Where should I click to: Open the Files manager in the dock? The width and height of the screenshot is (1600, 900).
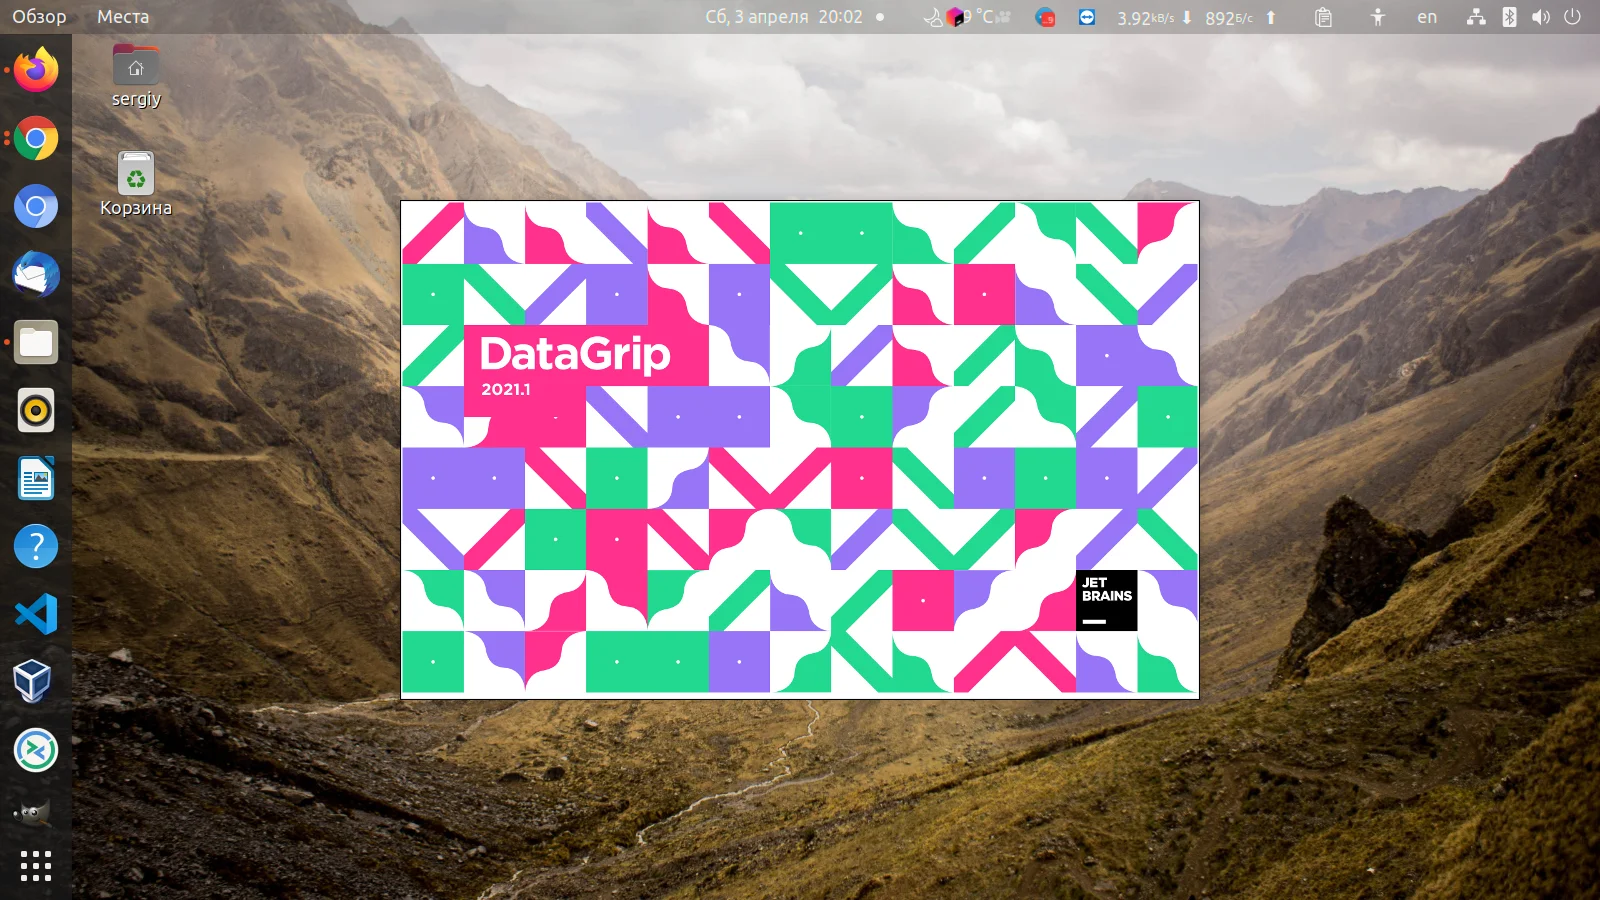click(36, 342)
